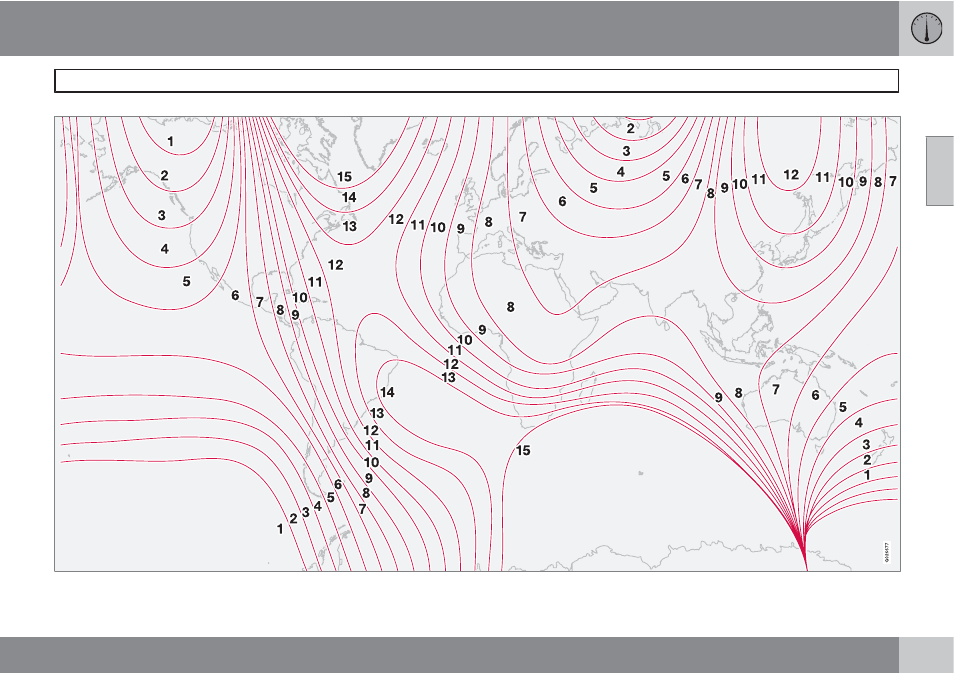Click zone label 8 over the Sahara
This screenshot has width=954, height=673.
click(510, 308)
